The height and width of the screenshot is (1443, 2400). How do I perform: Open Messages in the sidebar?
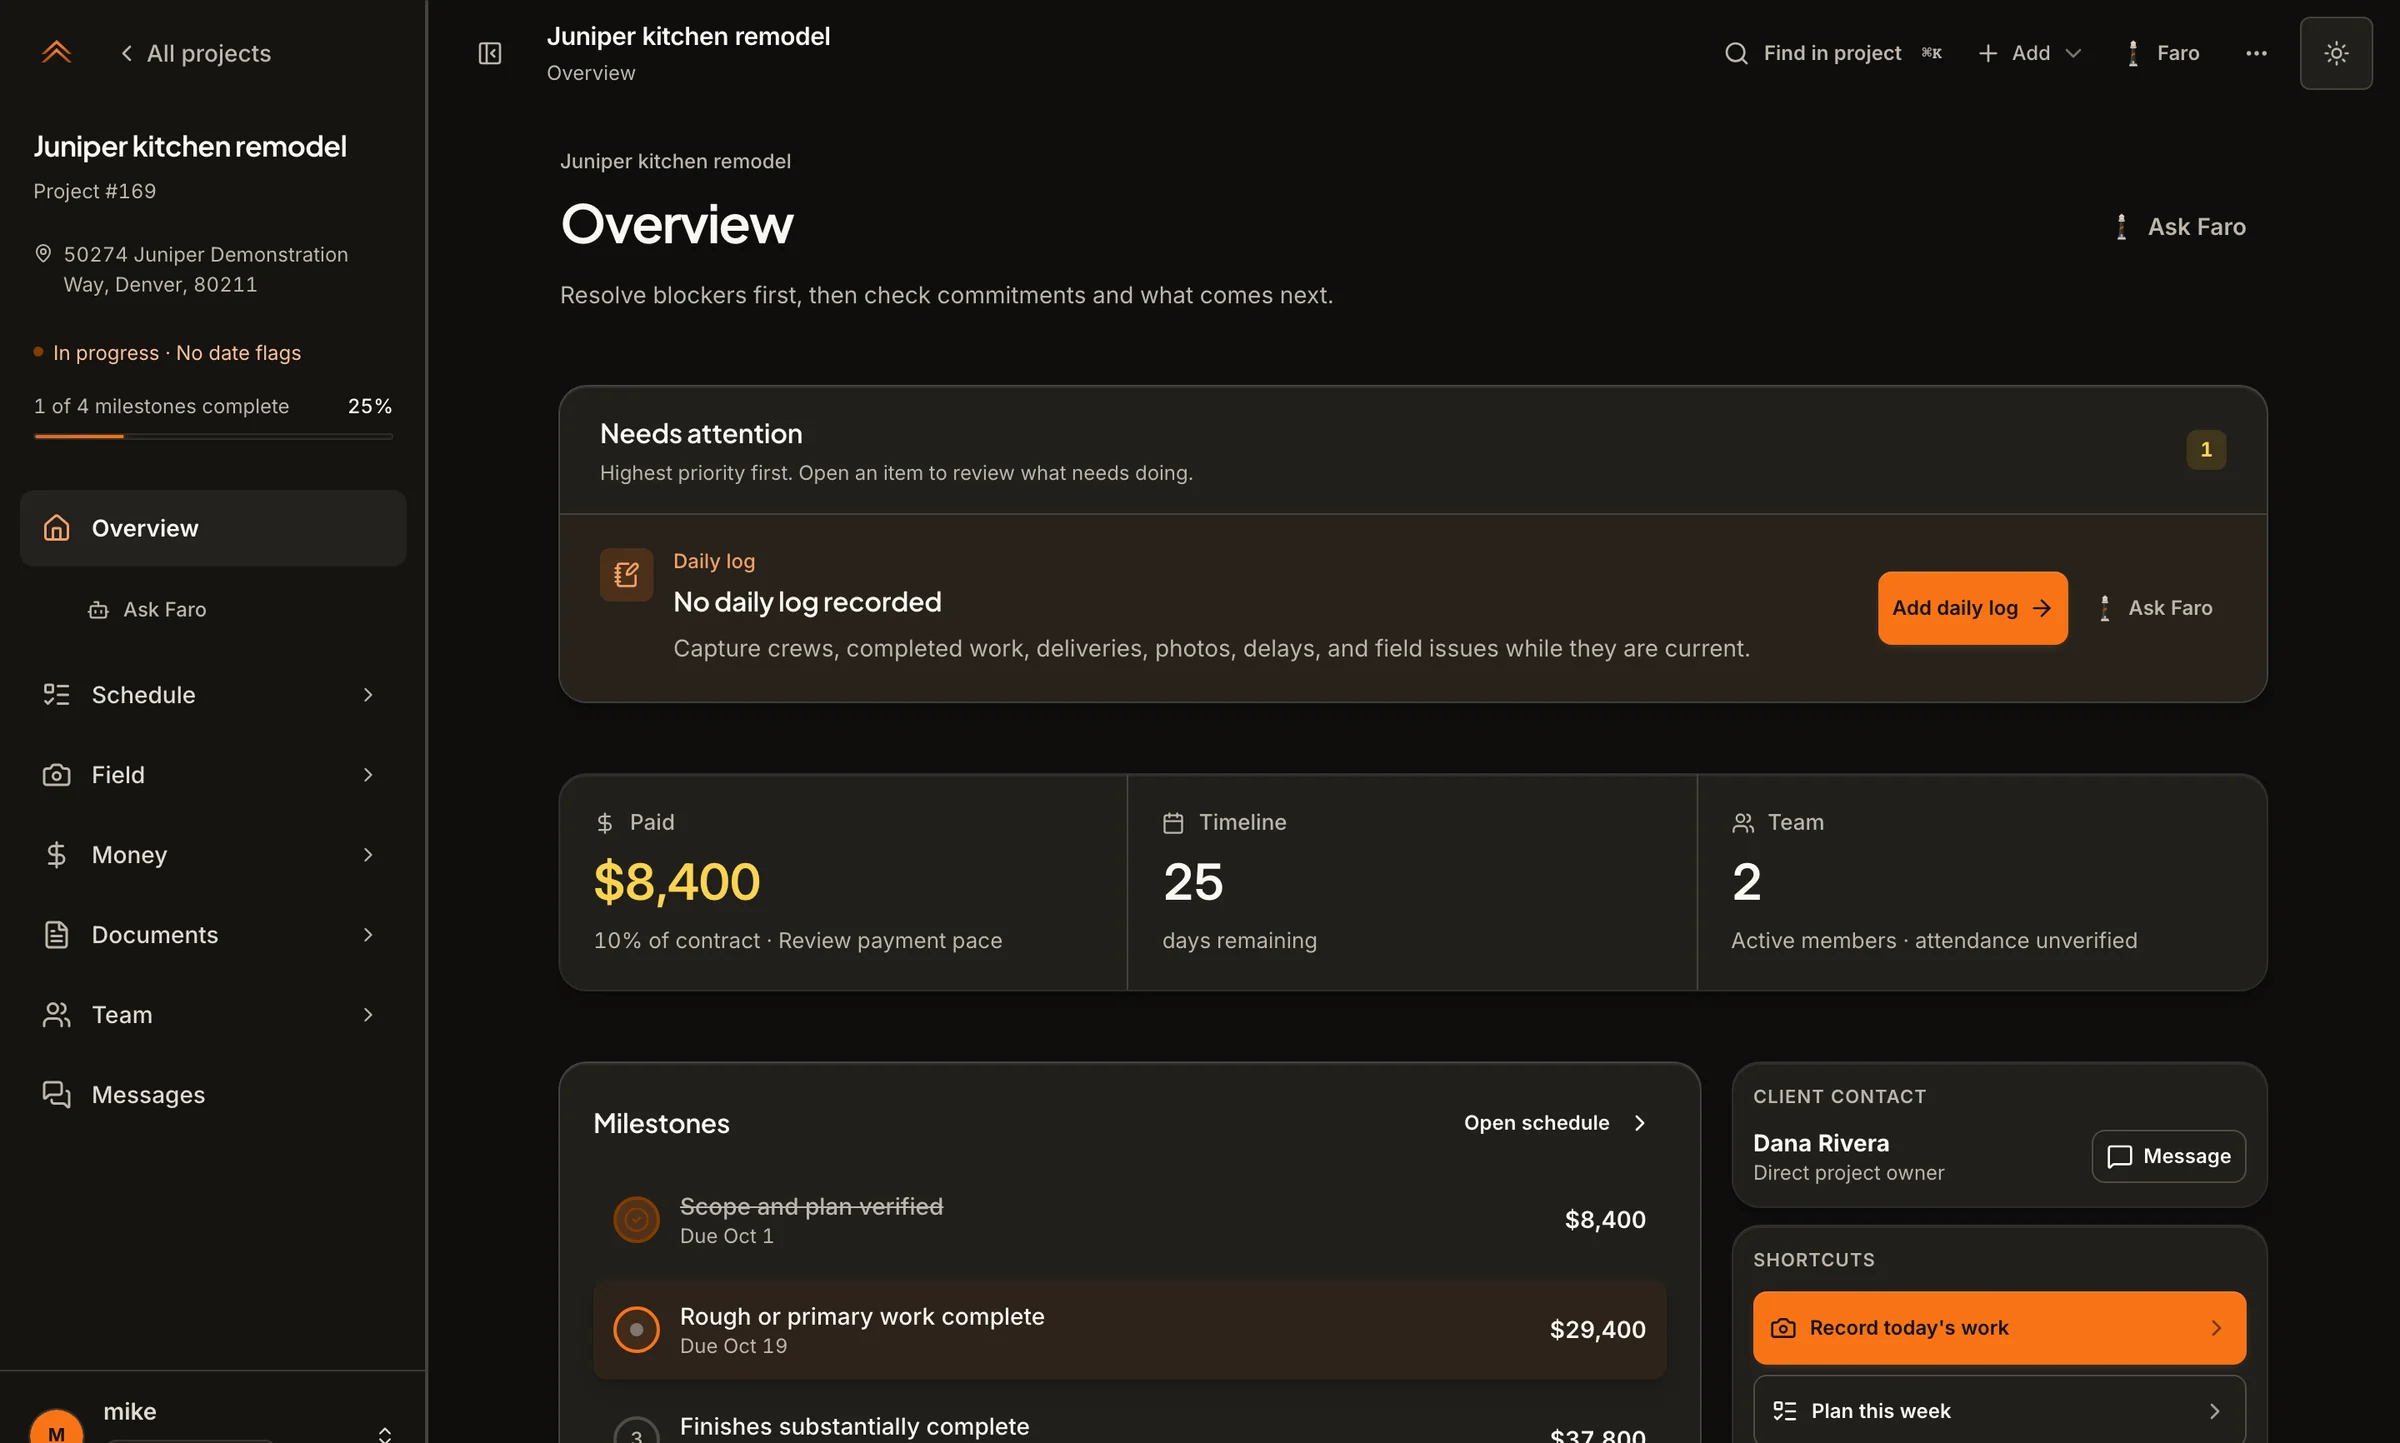click(213, 1095)
